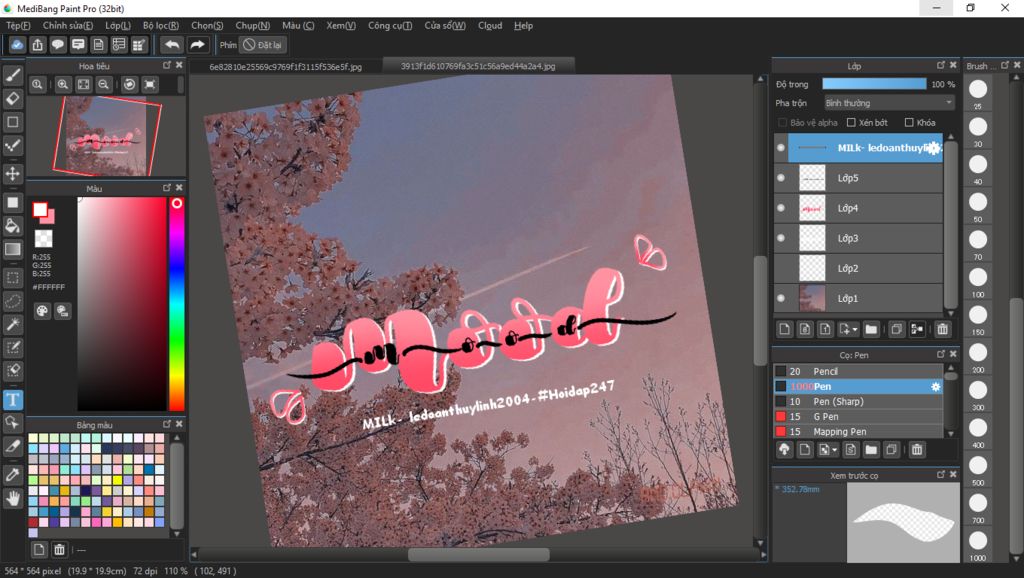Open the Chỉnh sửa(E) menu
This screenshot has height=578, width=1024.
point(68,25)
